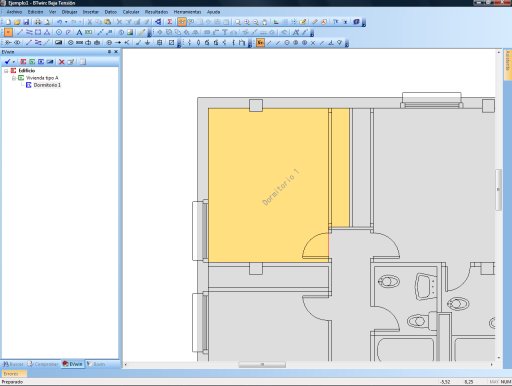This screenshot has width=512, height=386.
Task: Open the Dibujar menu
Action: [70, 12]
